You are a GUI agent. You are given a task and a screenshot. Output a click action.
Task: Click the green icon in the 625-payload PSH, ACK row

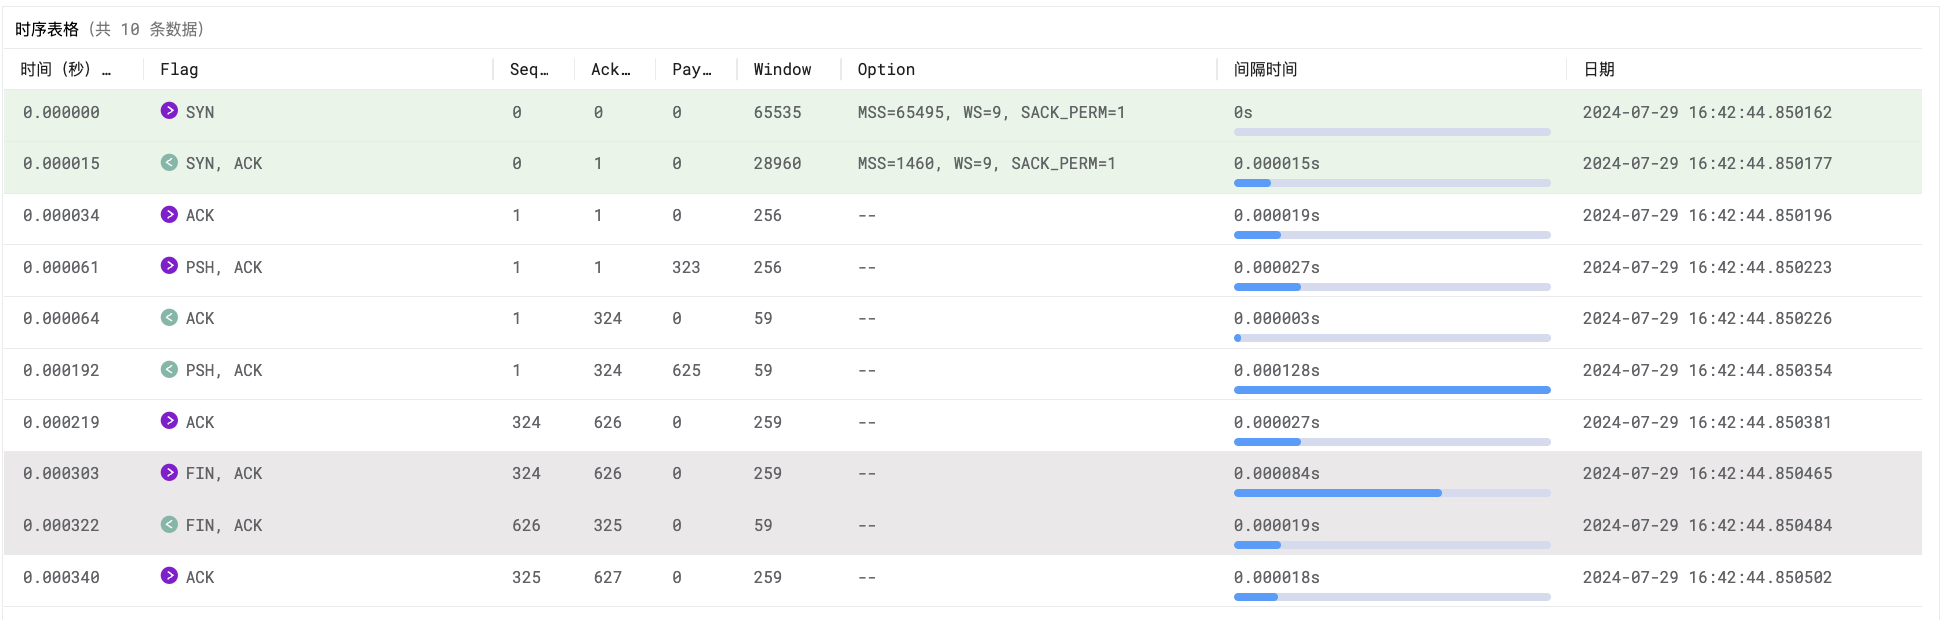tap(169, 370)
